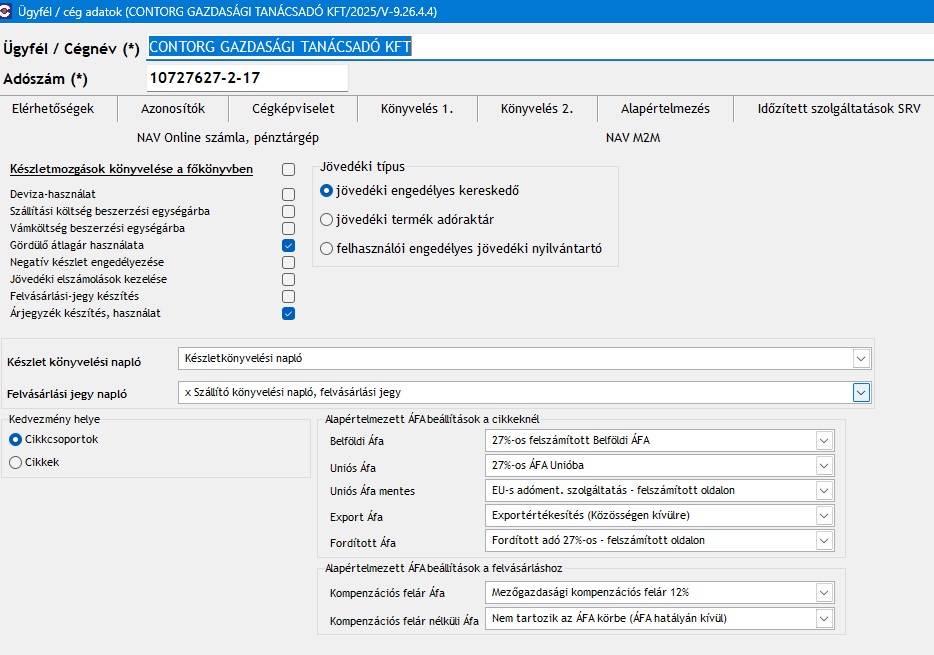Viewport: 934px width, 655px height.
Task: Open Felvásárlási jegy napló dropdown arrow
Action: pyautogui.click(x=861, y=392)
